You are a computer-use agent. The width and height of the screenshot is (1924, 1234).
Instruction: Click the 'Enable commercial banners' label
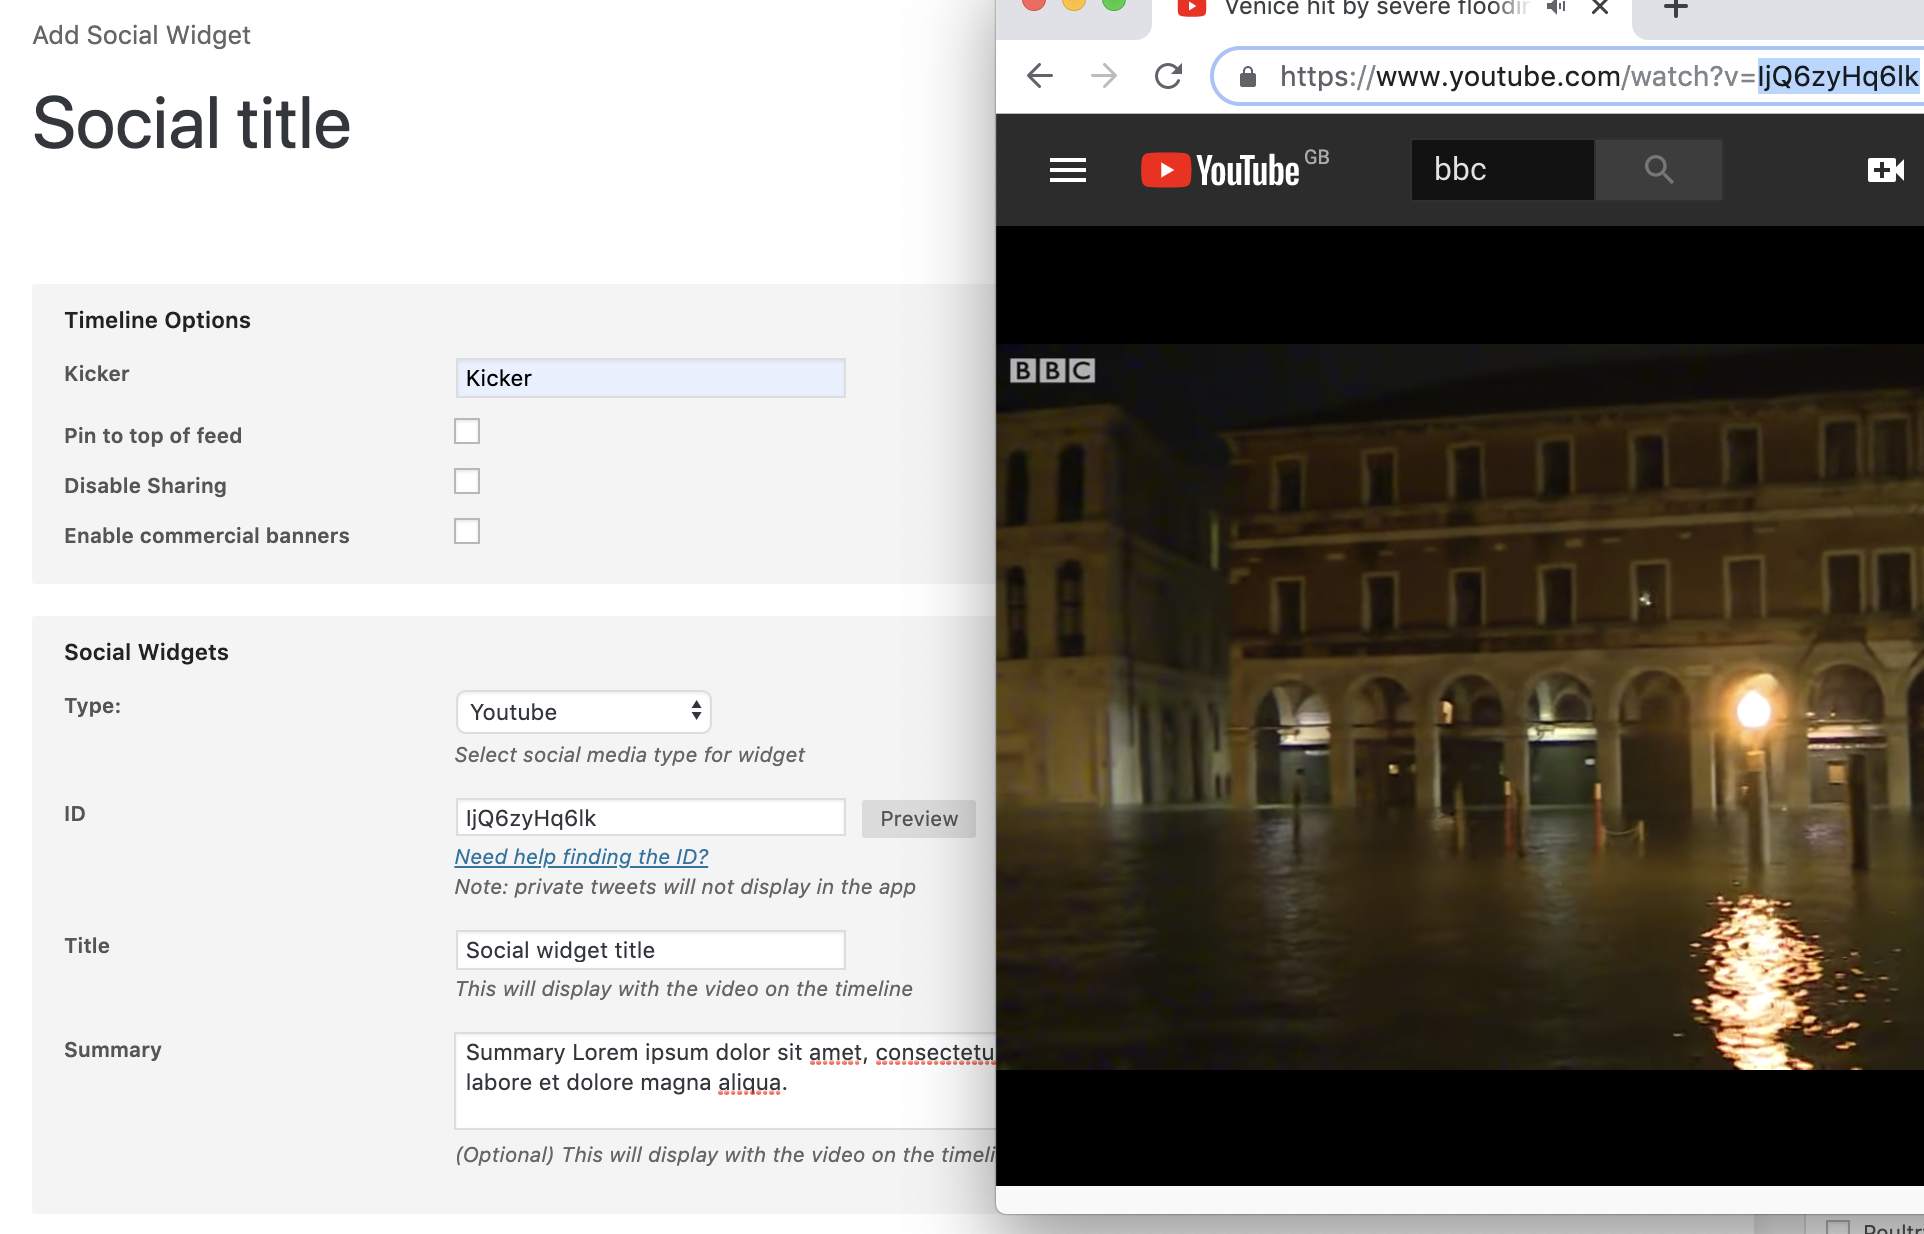[207, 536]
